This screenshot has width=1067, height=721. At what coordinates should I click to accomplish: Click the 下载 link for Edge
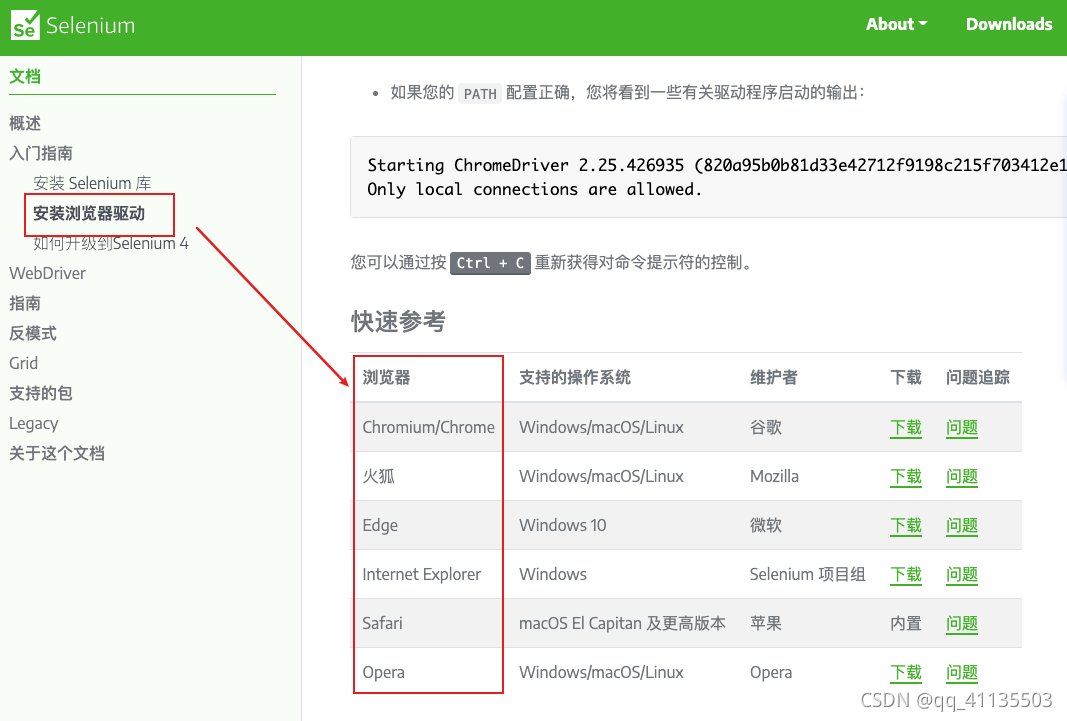(x=906, y=525)
